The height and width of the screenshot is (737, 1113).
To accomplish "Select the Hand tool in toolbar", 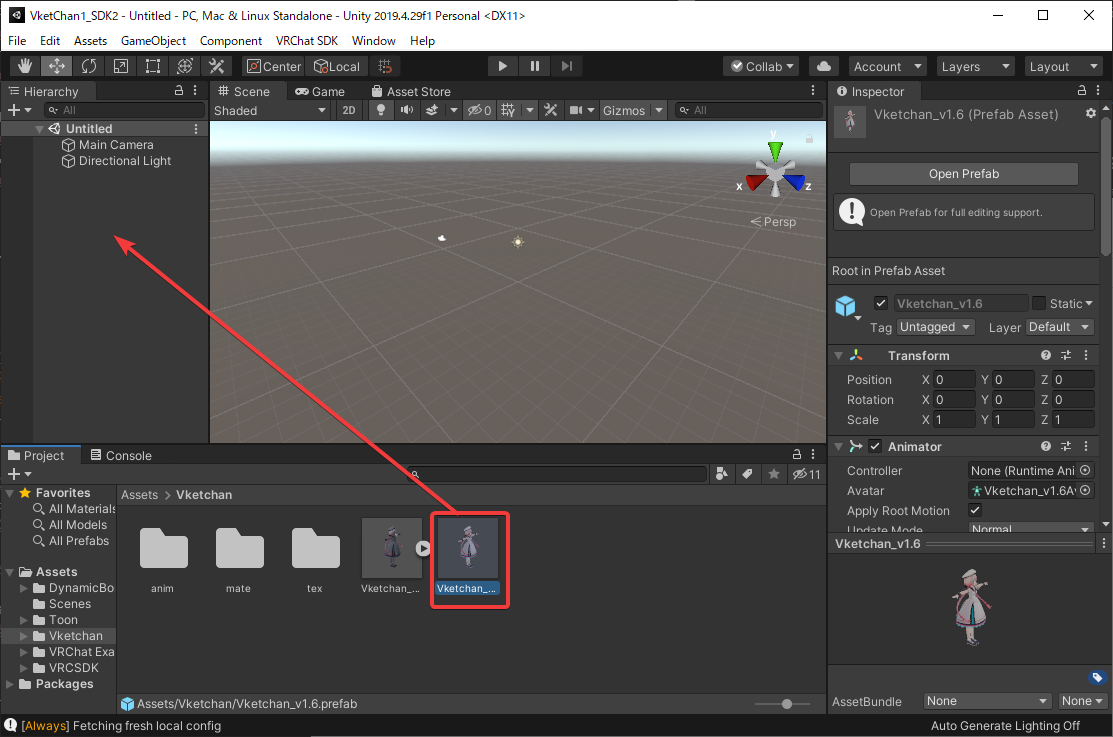I will 25,66.
